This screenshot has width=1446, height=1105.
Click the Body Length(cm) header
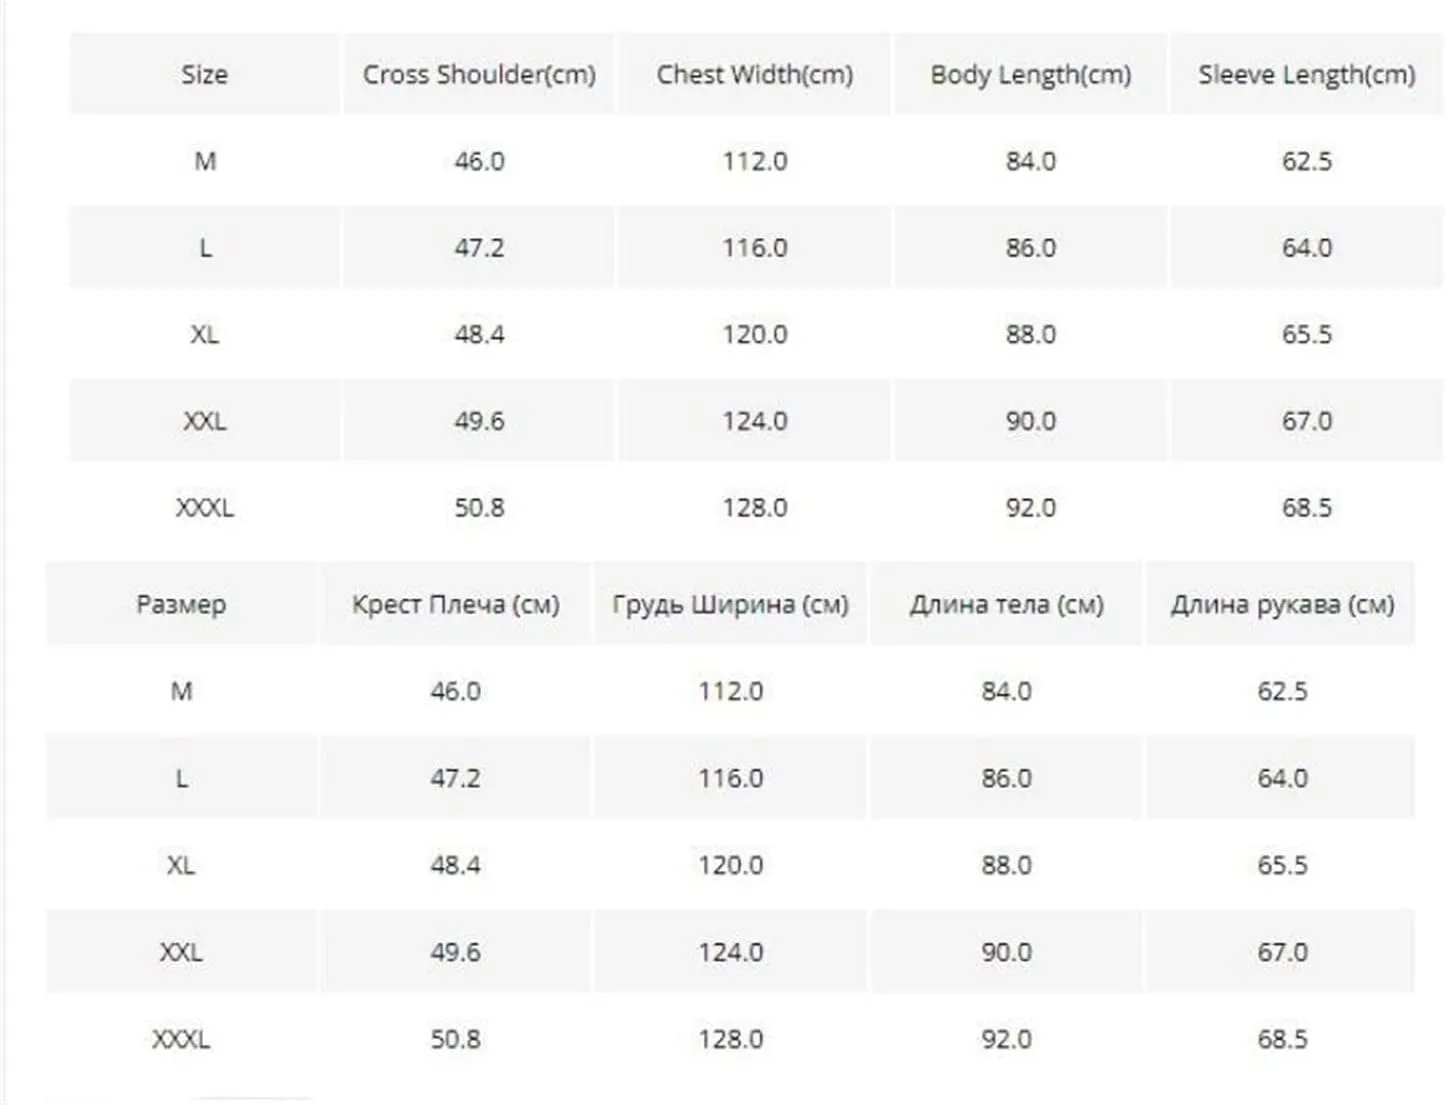pos(1031,75)
